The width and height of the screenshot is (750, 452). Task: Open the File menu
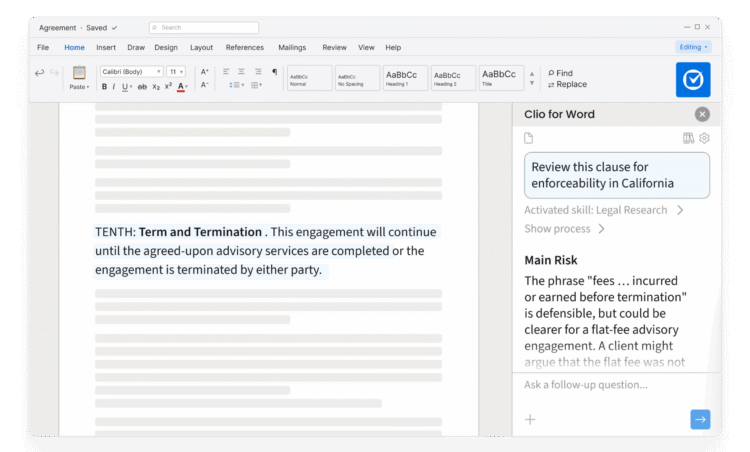pos(43,47)
